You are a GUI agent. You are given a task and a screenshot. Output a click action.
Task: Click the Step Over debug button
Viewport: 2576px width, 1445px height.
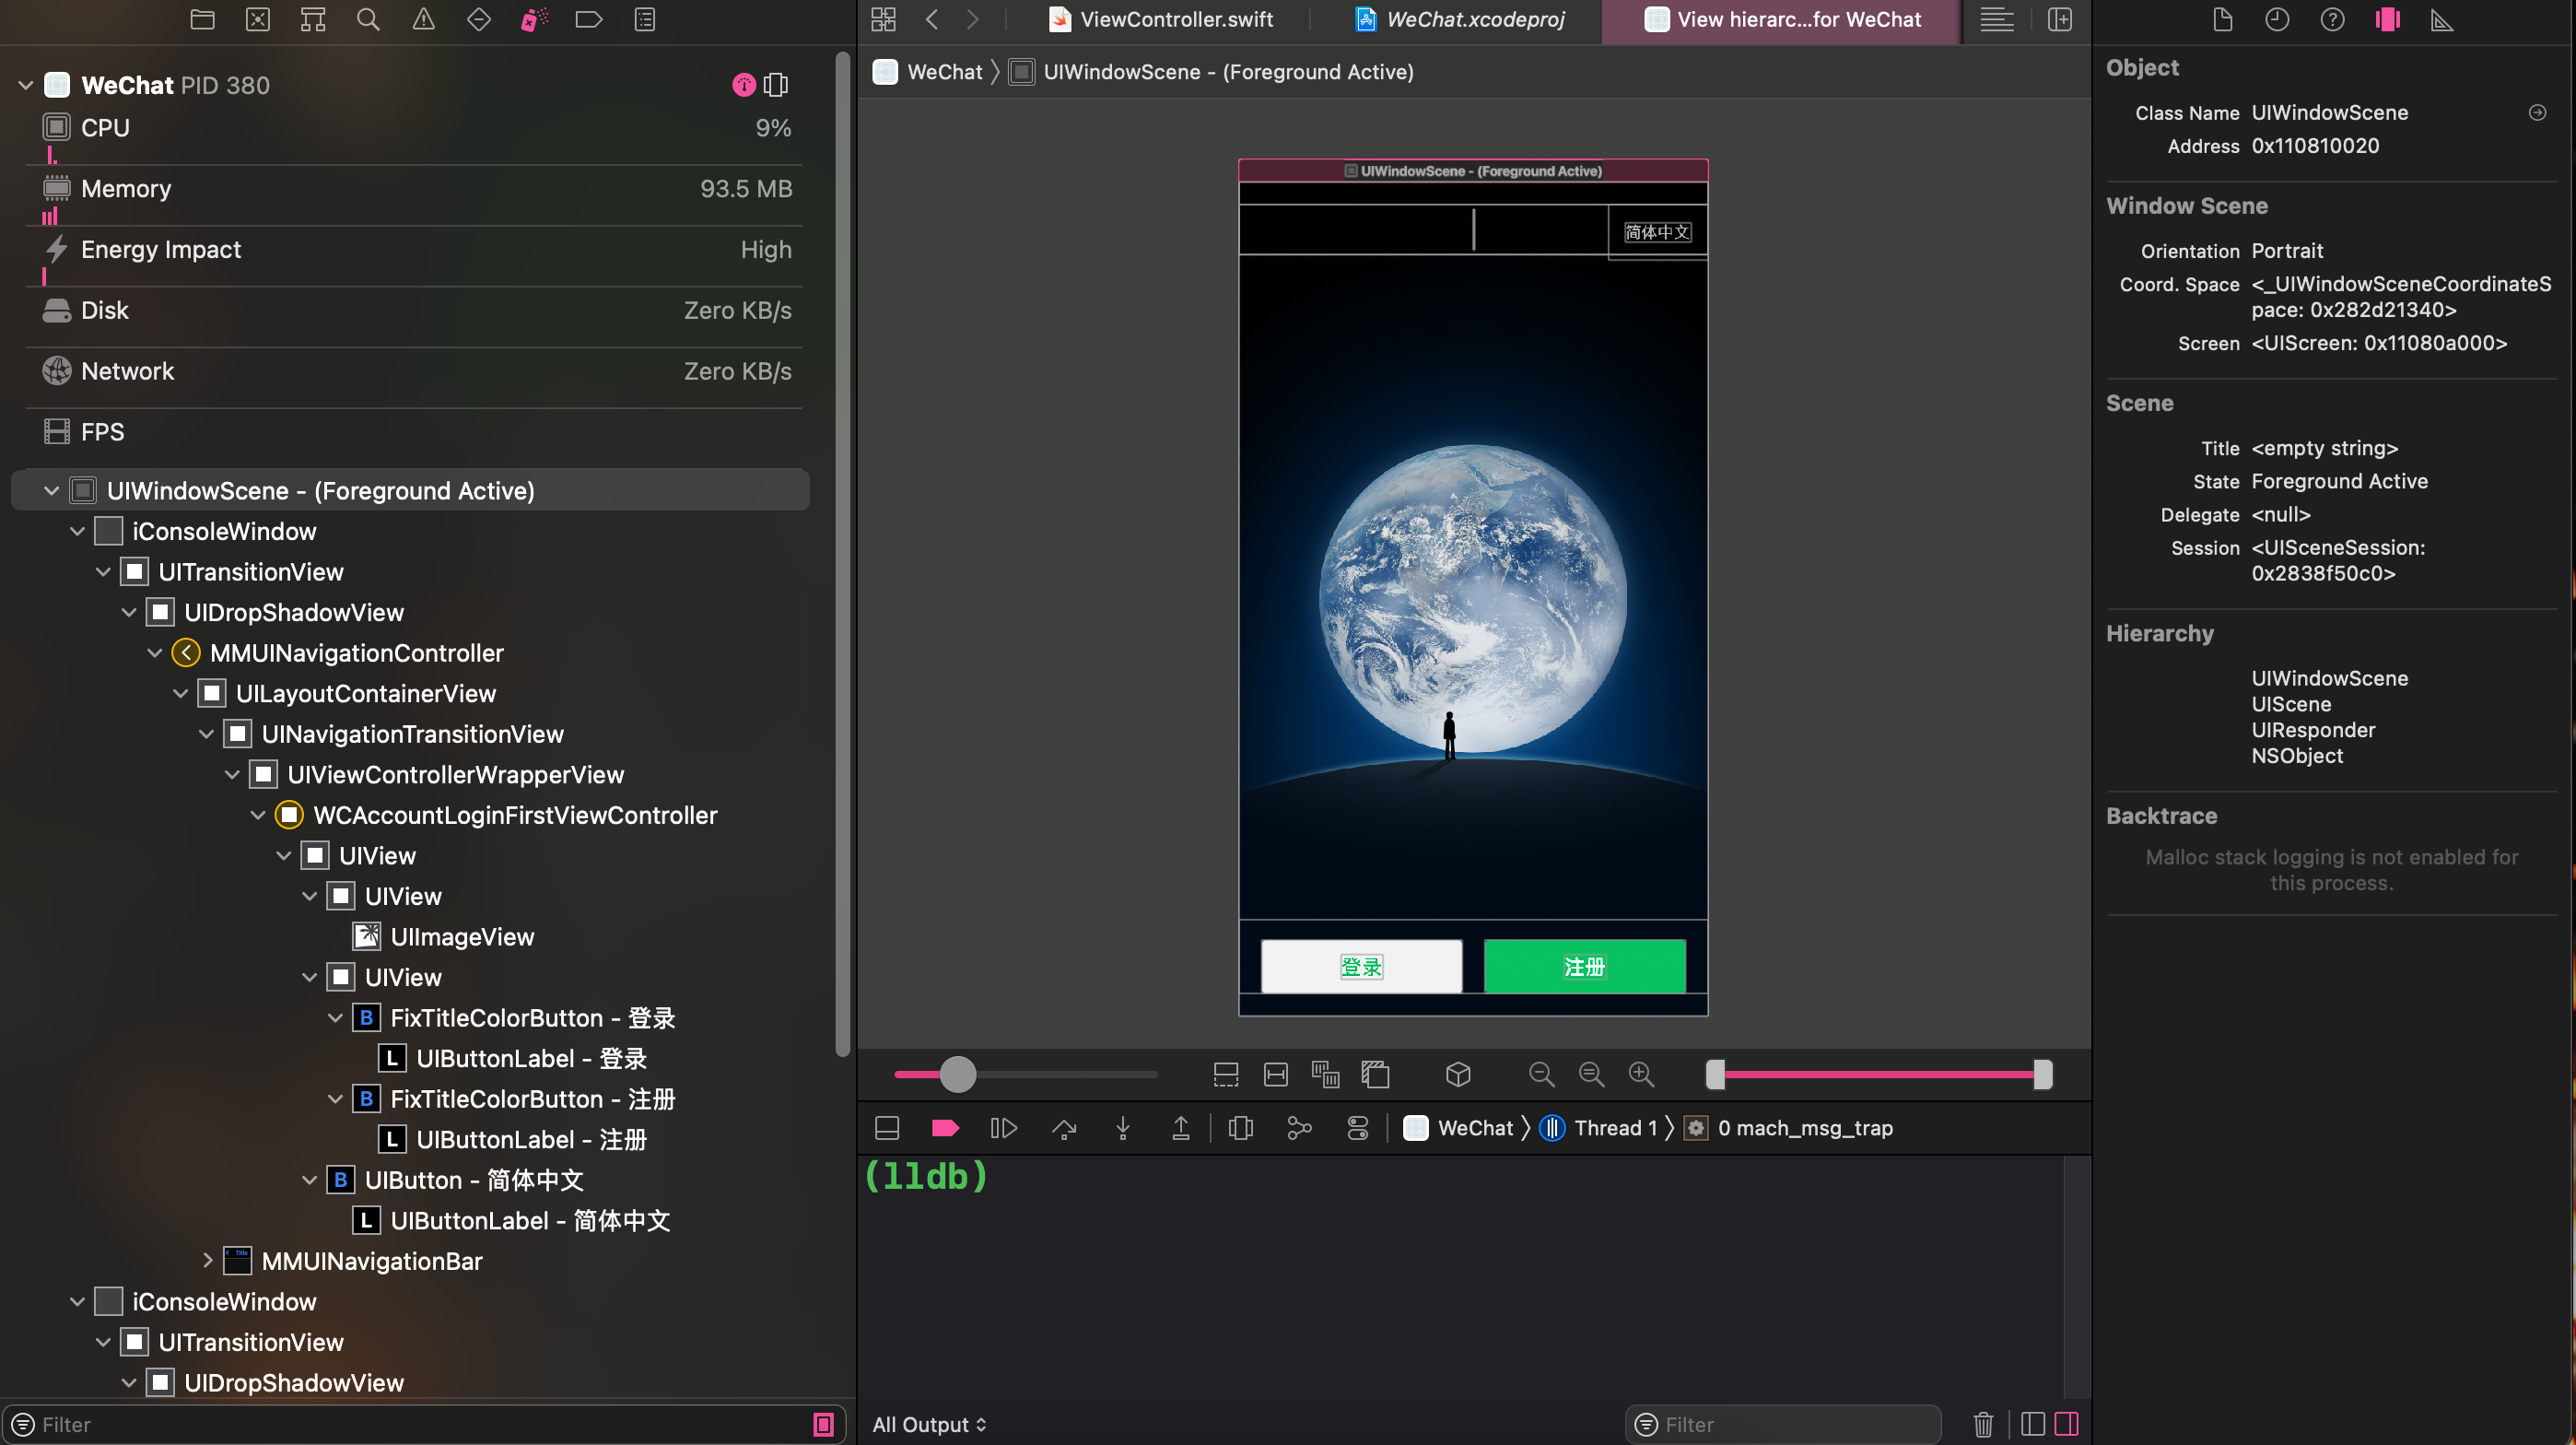[x=1064, y=1128]
